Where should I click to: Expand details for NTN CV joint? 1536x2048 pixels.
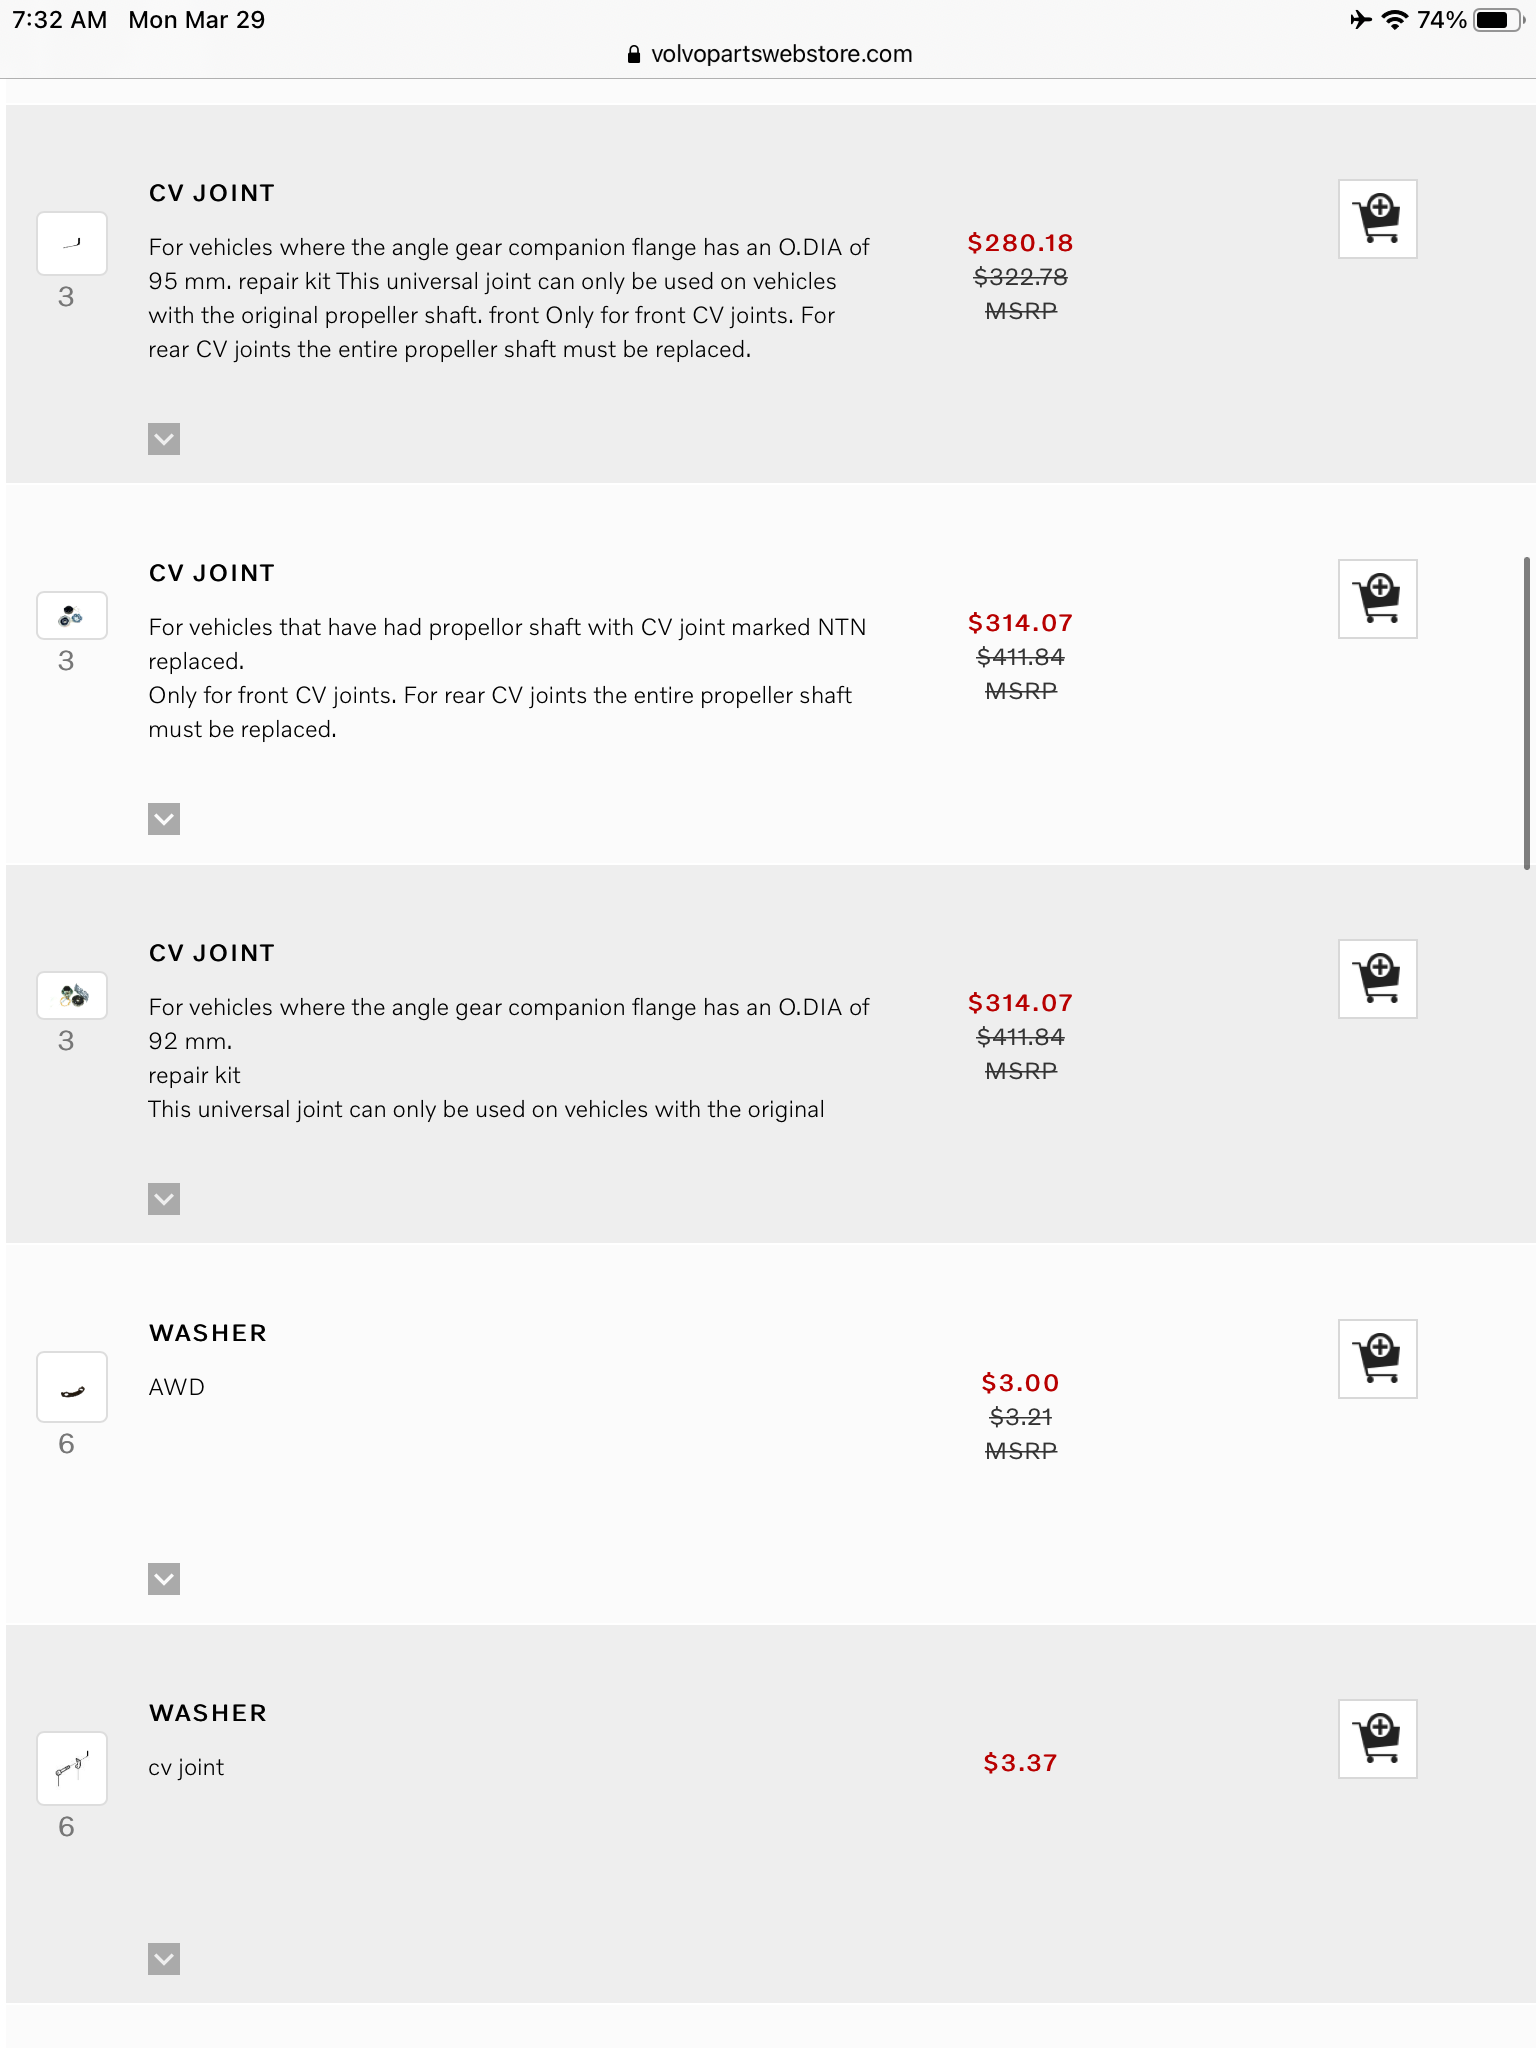tap(164, 819)
